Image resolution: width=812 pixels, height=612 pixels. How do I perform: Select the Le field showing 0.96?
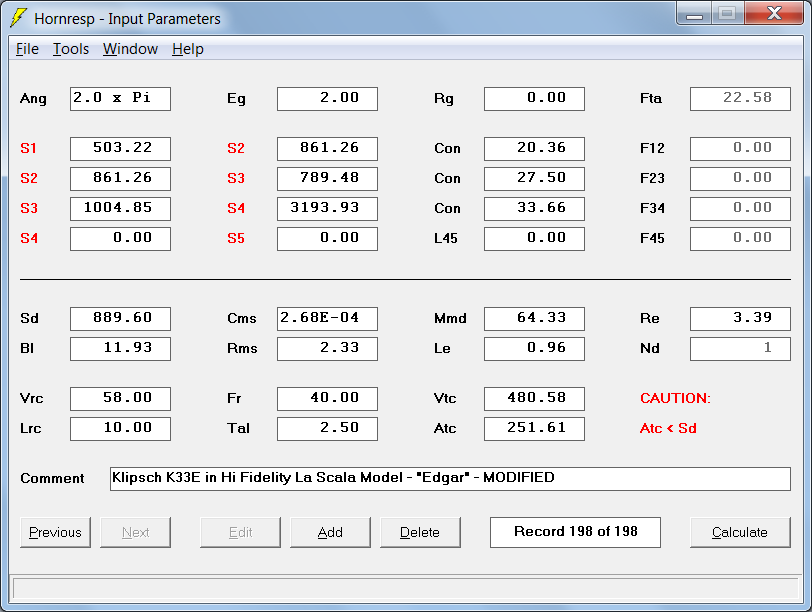click(534, 348)
